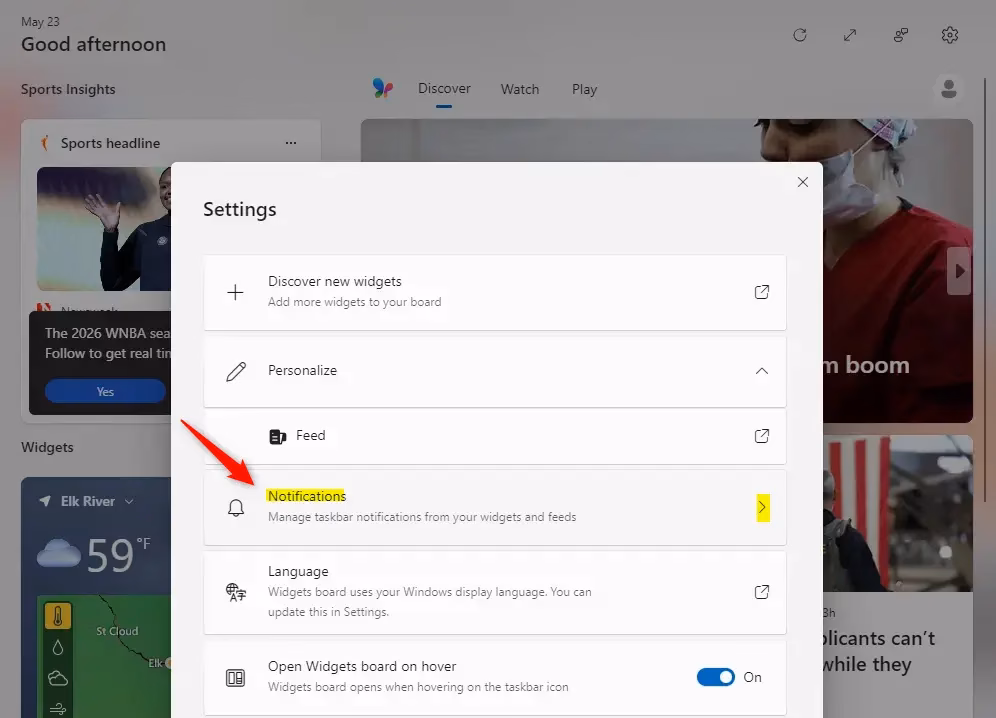Go to next story with the arrow
This screenshot has height=718, width=996.
click(x=959, y=271)
